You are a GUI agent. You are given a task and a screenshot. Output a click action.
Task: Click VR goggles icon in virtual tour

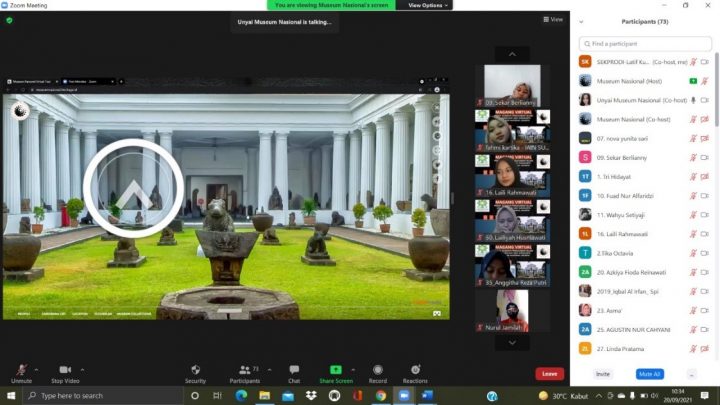(437, 314)
